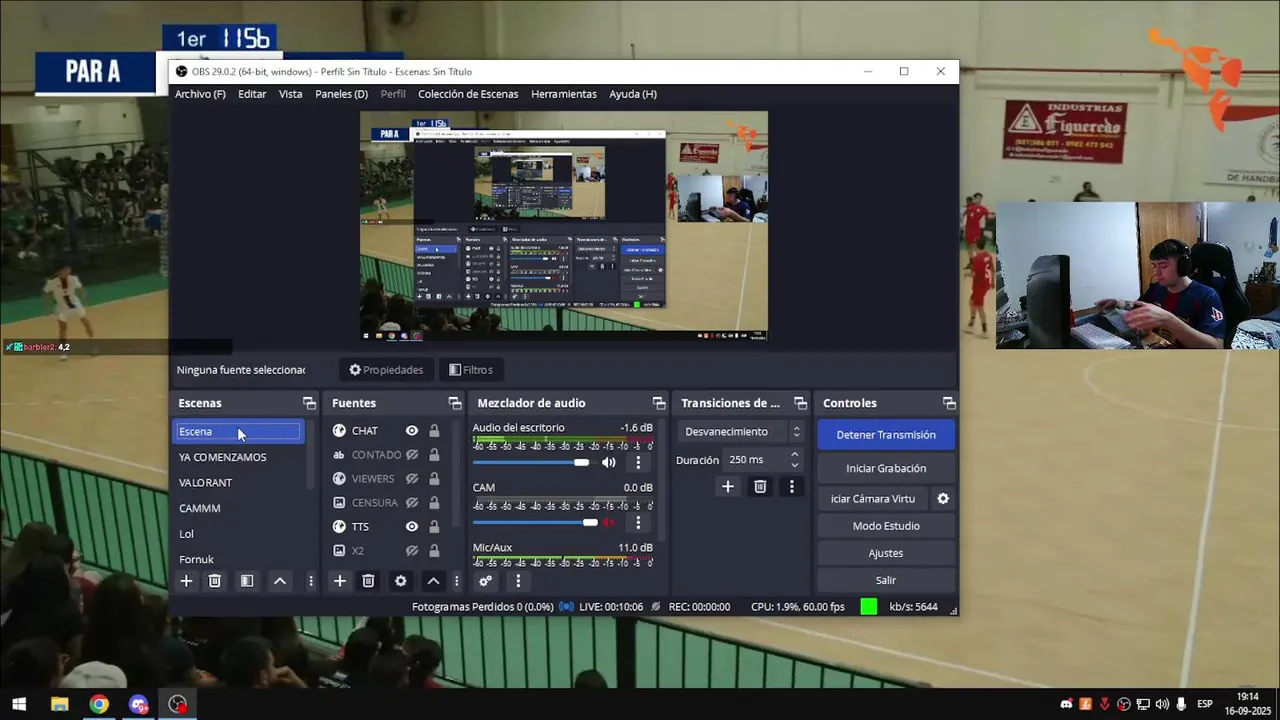Viewport: 1280px width, 720px height.
Task: Open Windows Start menu
Action: (19, 704)
